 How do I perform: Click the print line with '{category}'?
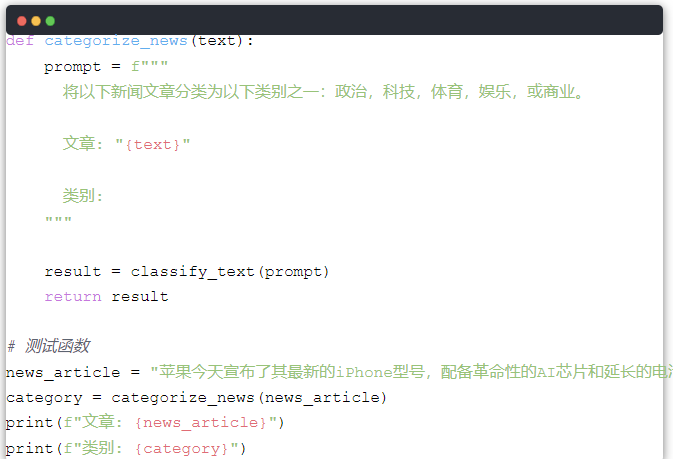click(x=126, y=448)
